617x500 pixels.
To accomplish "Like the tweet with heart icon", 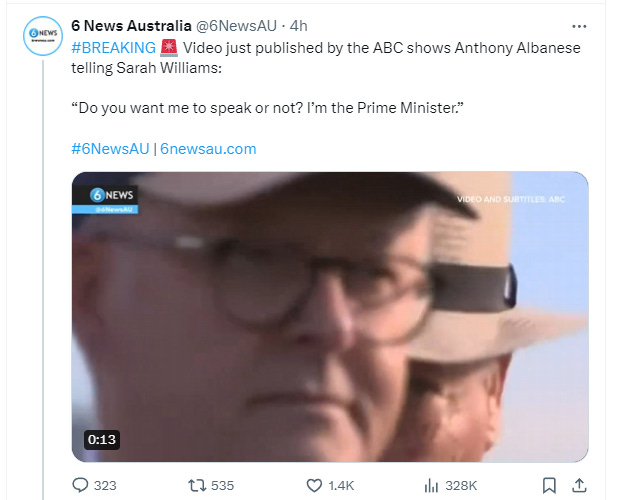I will 314,485.
